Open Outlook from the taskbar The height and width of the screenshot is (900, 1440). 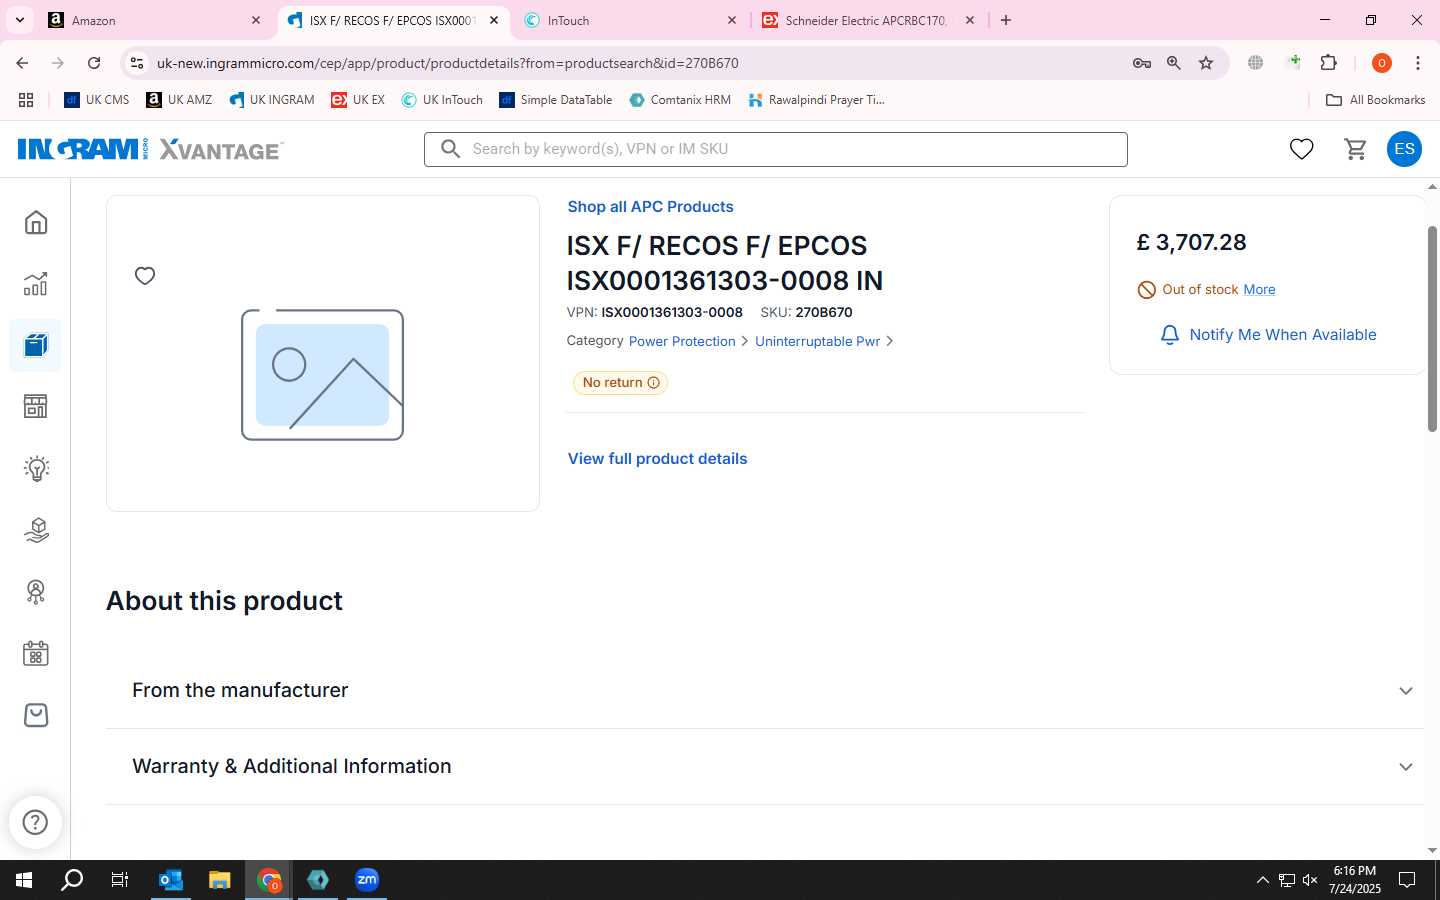click(171, 880)
